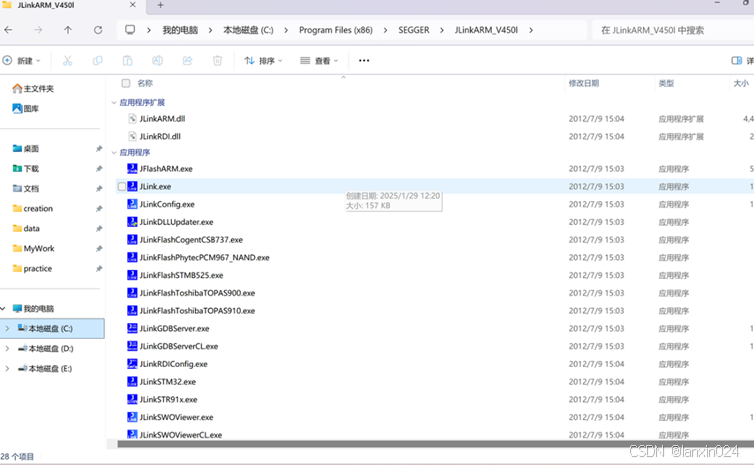Click the PC icon in address bar
The image size is (754, 465).
point(130,30)
